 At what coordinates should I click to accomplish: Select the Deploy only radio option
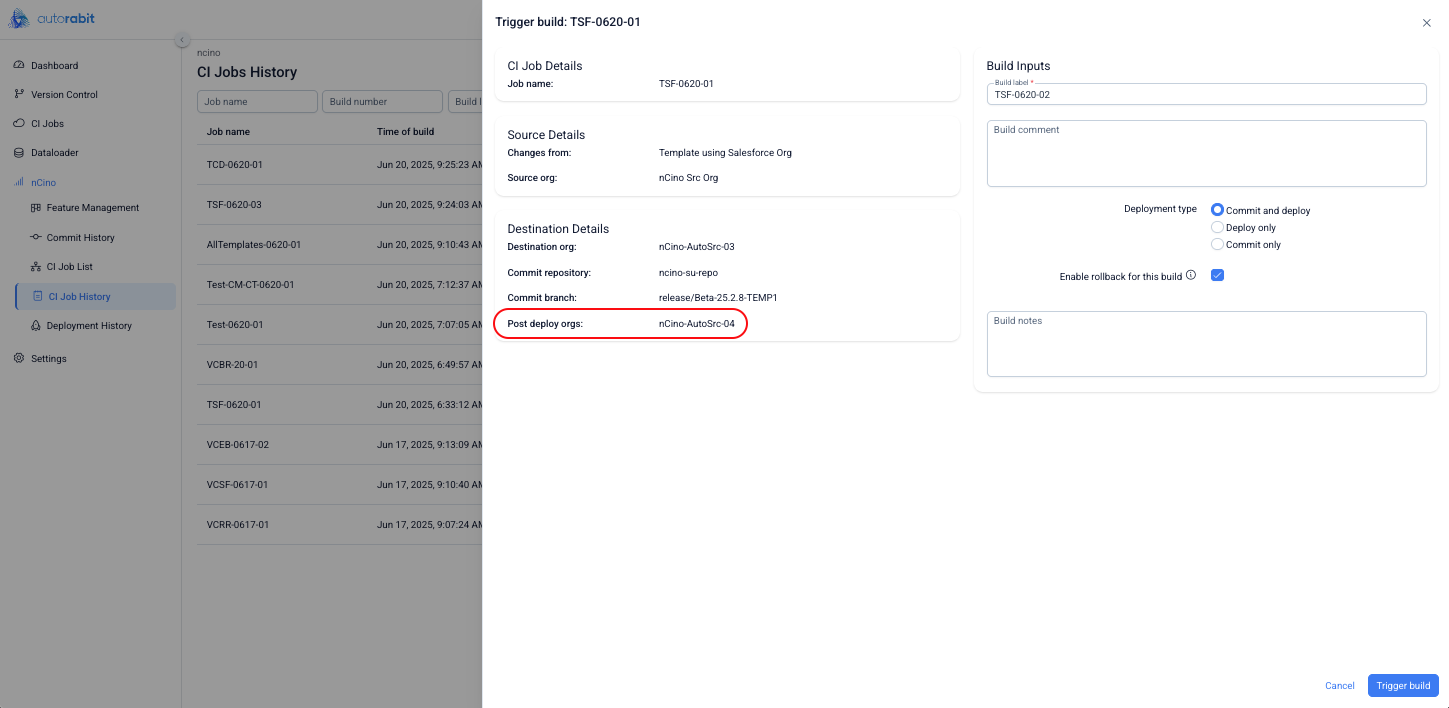1217,228
